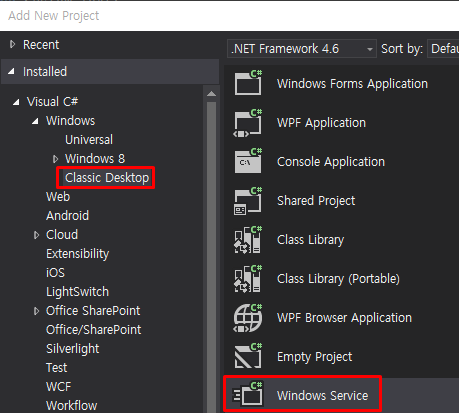This screenshot has width=459, height=413.
Task: Expand the Windows 8 node arrow
Action: (55, 159)
